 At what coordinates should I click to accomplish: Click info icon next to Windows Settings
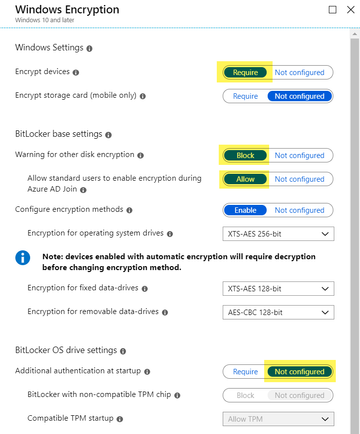tap(89, 49)
